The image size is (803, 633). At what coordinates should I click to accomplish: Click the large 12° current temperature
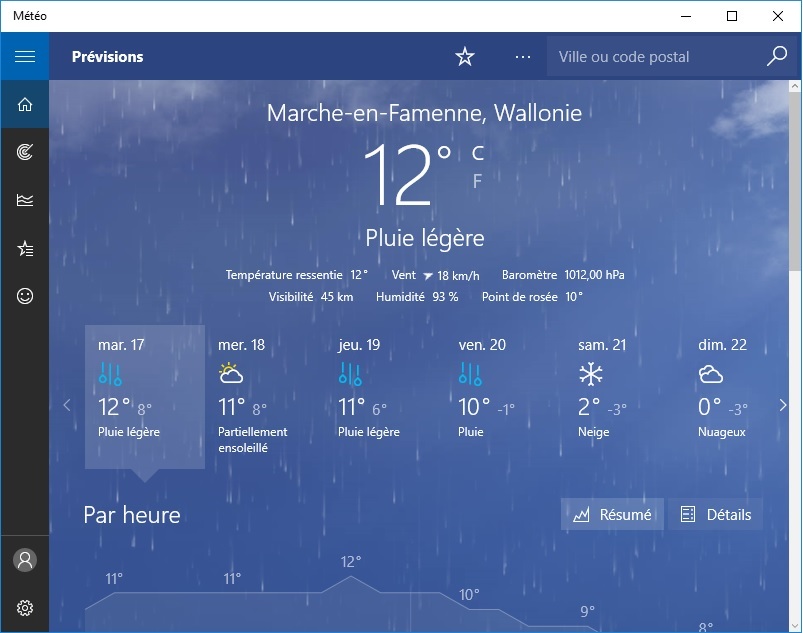[407, 175]
